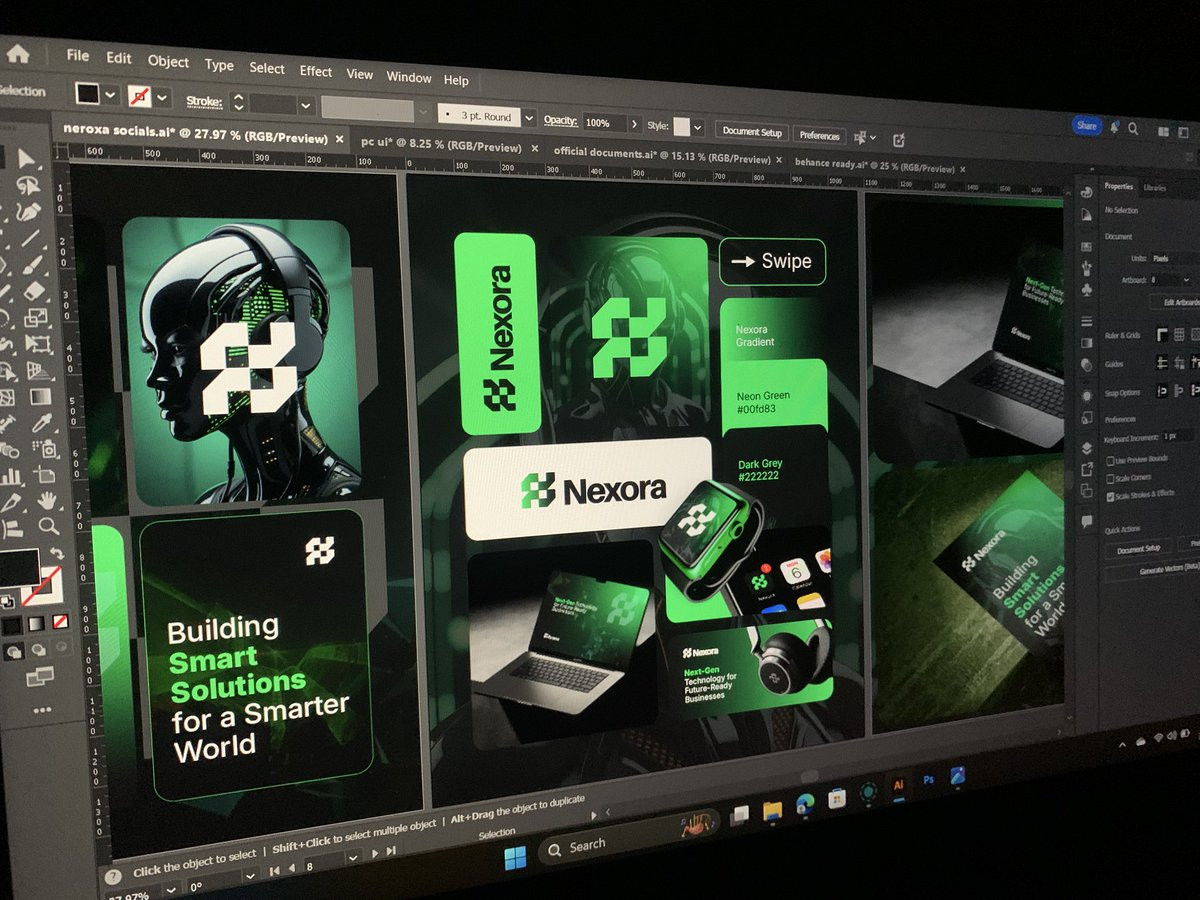The width and height of the screenshot is (1200, 900).
Task: Select the Eyedropper tool
Action: [x=42, y=422]
